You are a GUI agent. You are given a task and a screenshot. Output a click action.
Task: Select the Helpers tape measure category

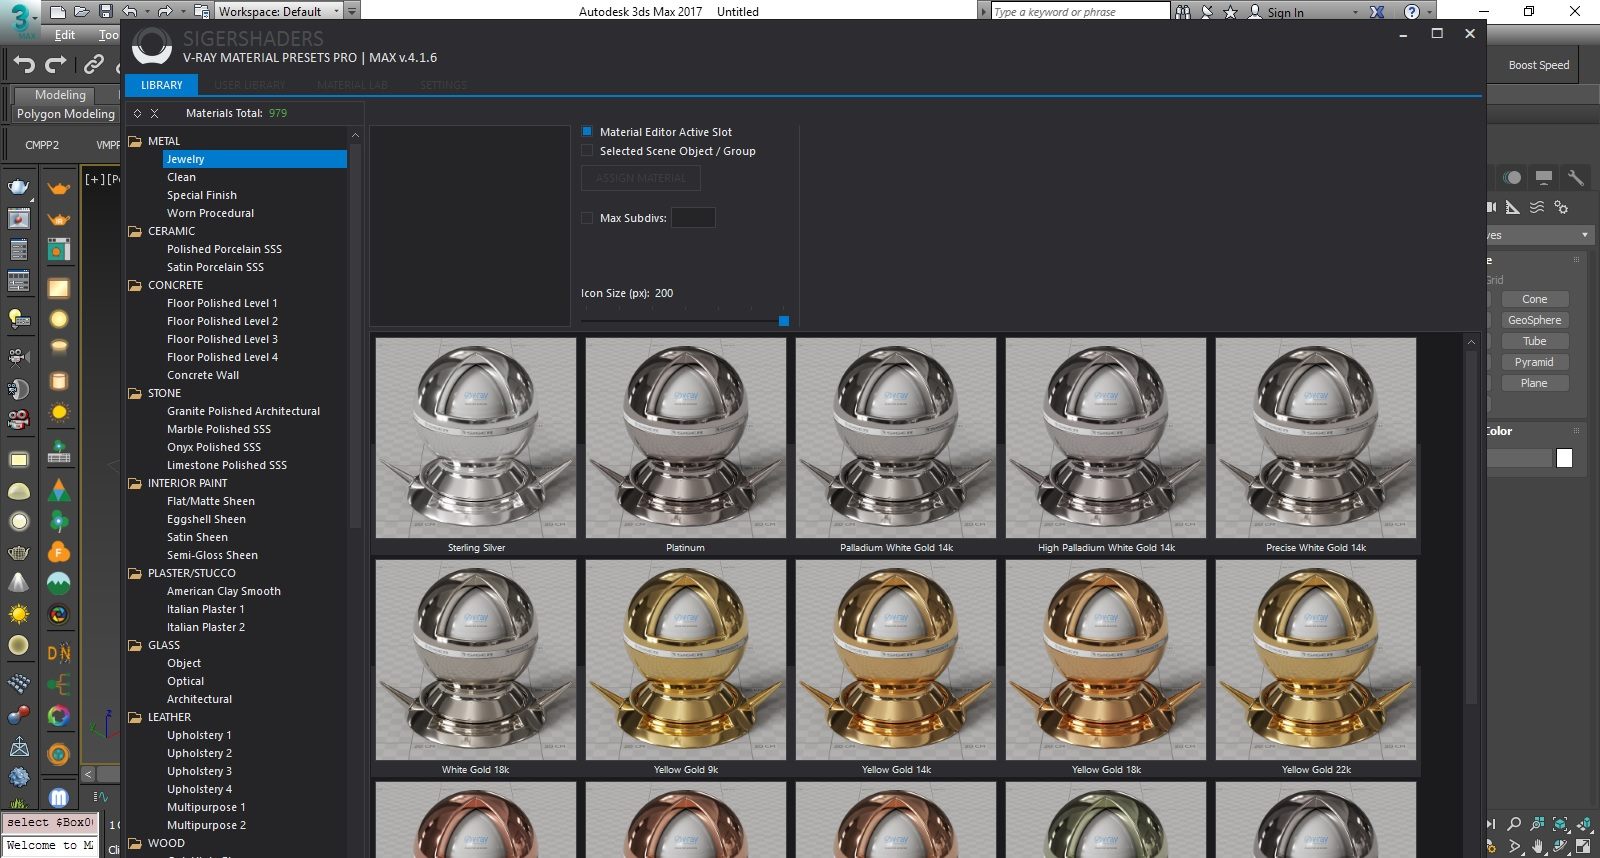click(1513, 207)
